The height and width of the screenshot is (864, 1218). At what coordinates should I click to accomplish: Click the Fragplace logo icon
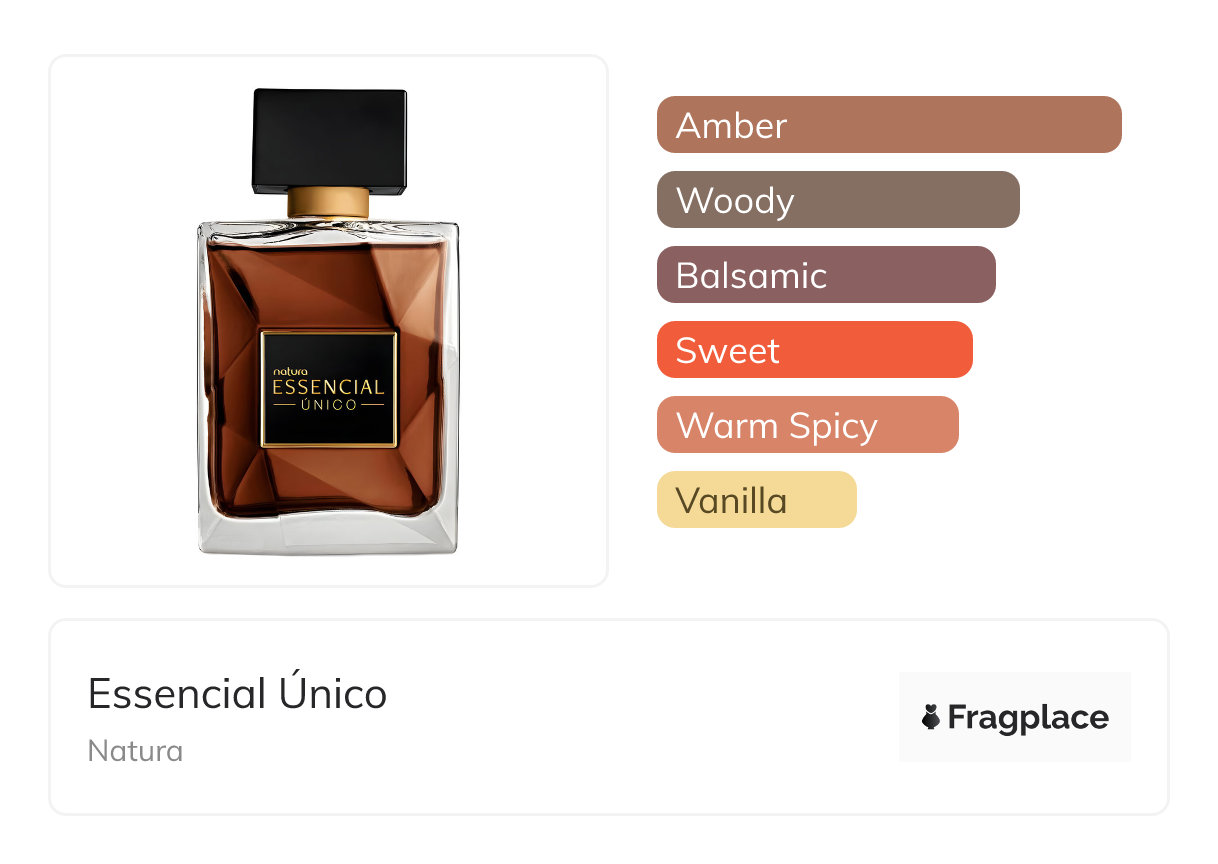click(x=931, y=717)
